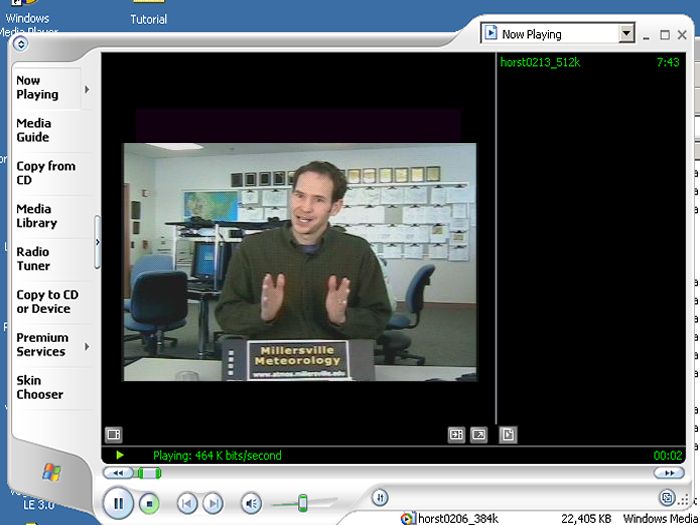The width and height of the screenshot is (700, 525).
Task: Click the 7:43 duration in playlist
Action: coord(668,62)
